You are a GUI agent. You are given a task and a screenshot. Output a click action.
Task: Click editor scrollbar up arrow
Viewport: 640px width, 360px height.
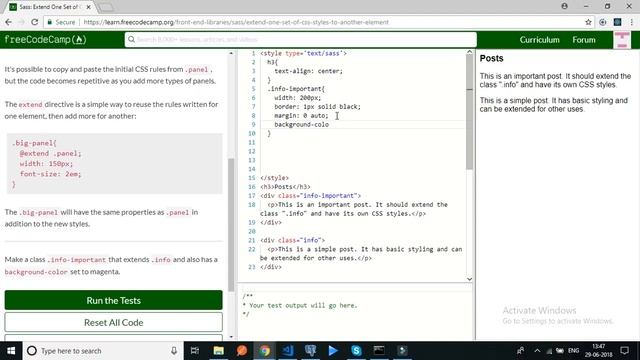tap(469, 52)
